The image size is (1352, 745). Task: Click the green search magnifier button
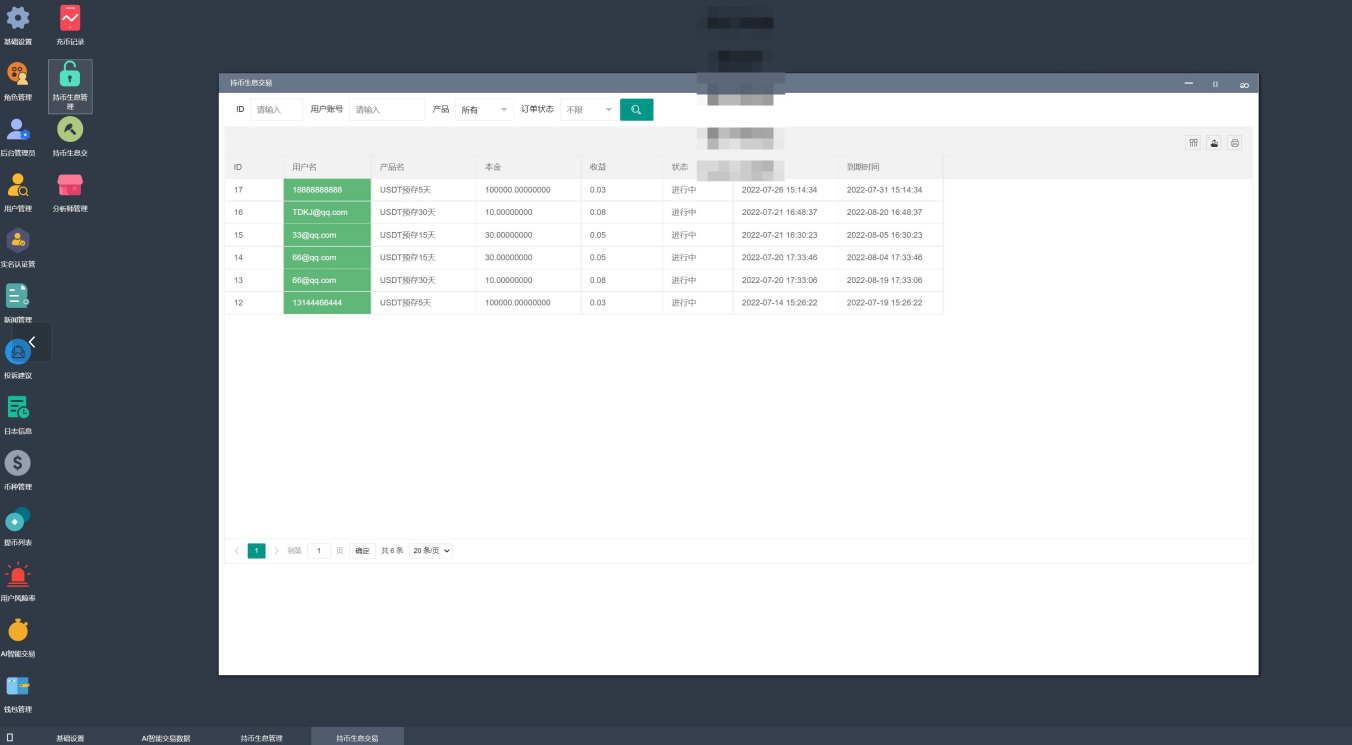pos(636,109)
